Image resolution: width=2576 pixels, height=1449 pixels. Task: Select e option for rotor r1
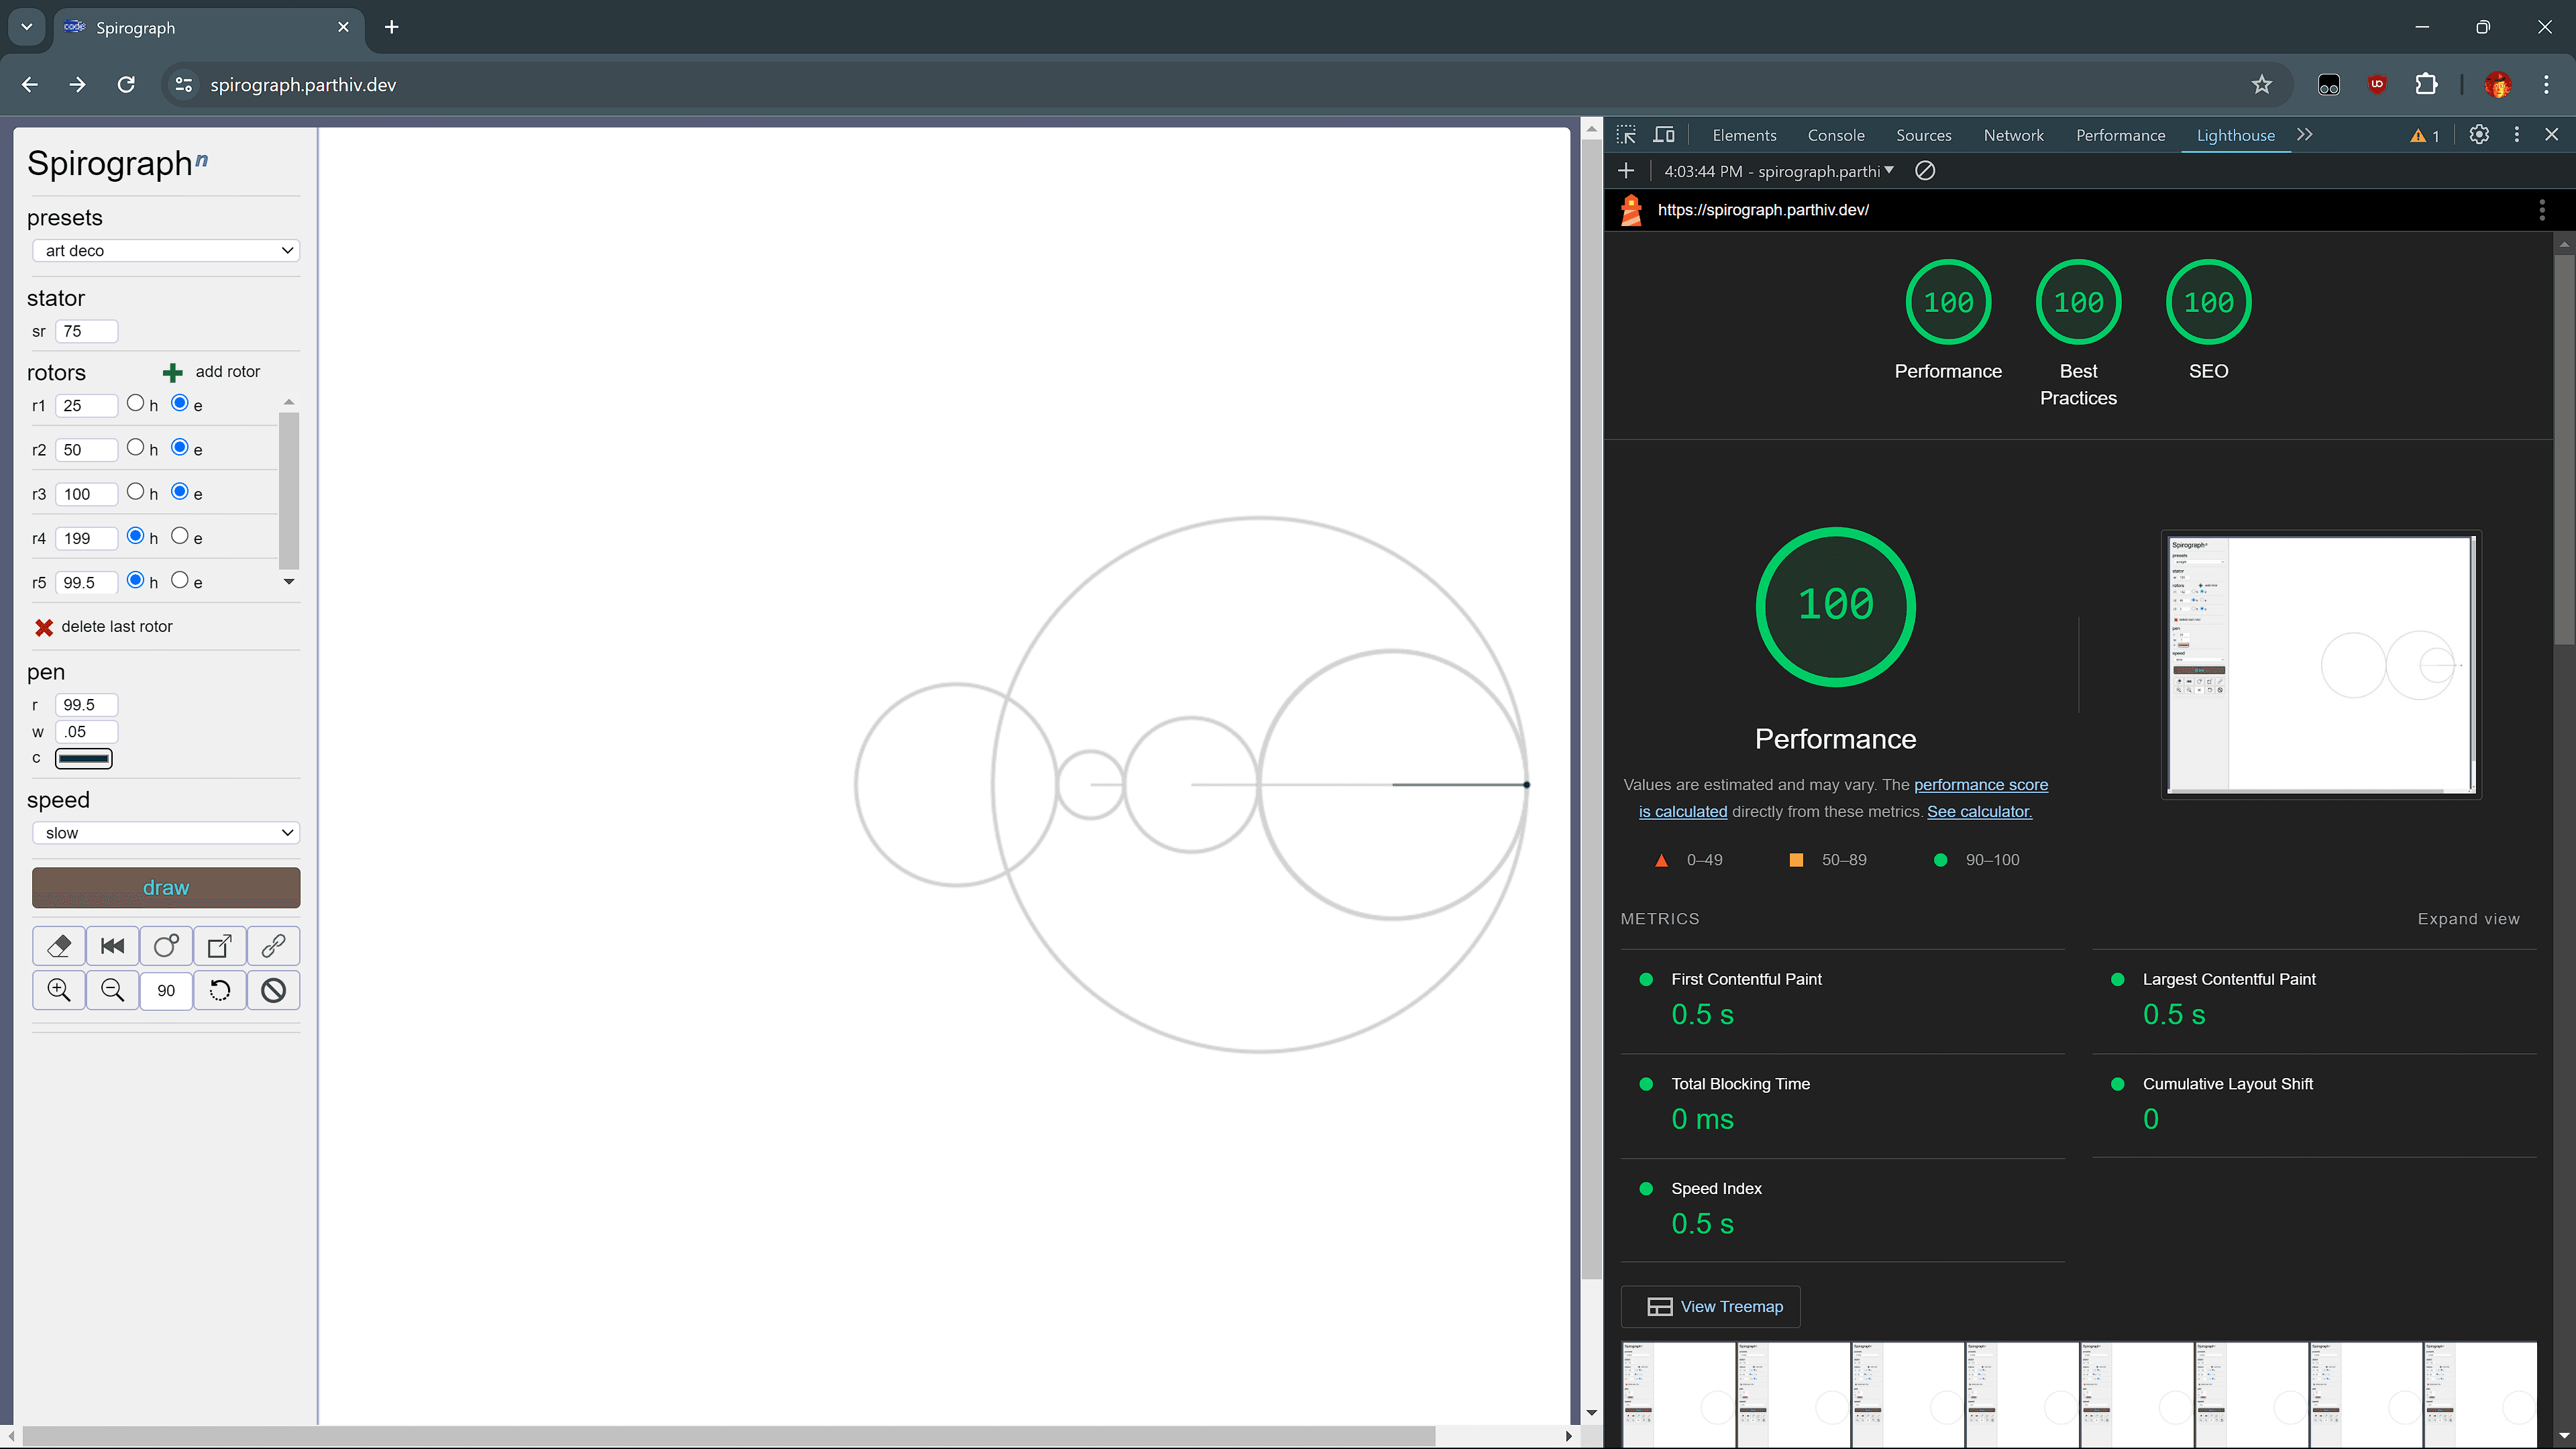tap(180, 403)
